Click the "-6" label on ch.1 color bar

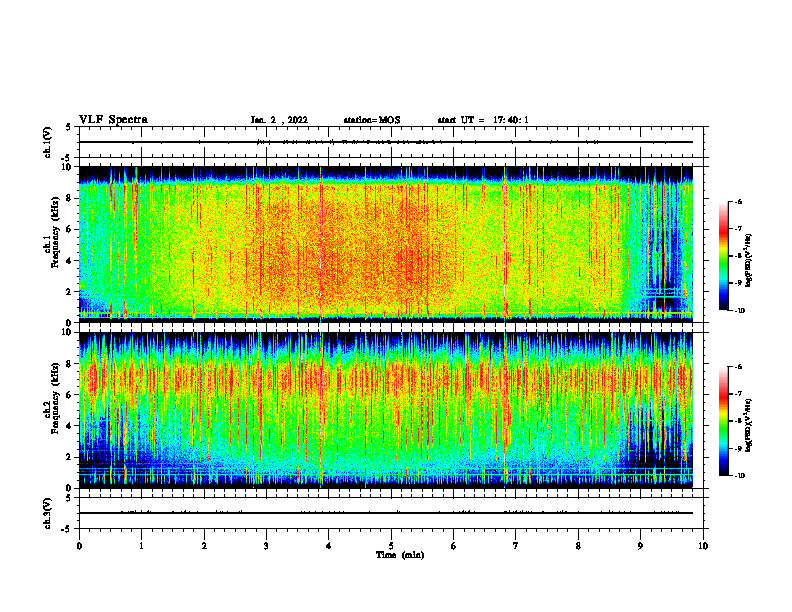(738, 202)
